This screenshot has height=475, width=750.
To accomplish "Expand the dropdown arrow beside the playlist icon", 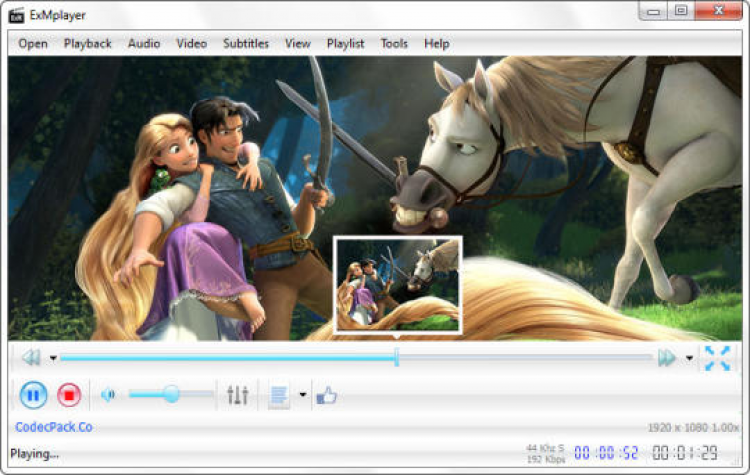I will pos(303,395).
